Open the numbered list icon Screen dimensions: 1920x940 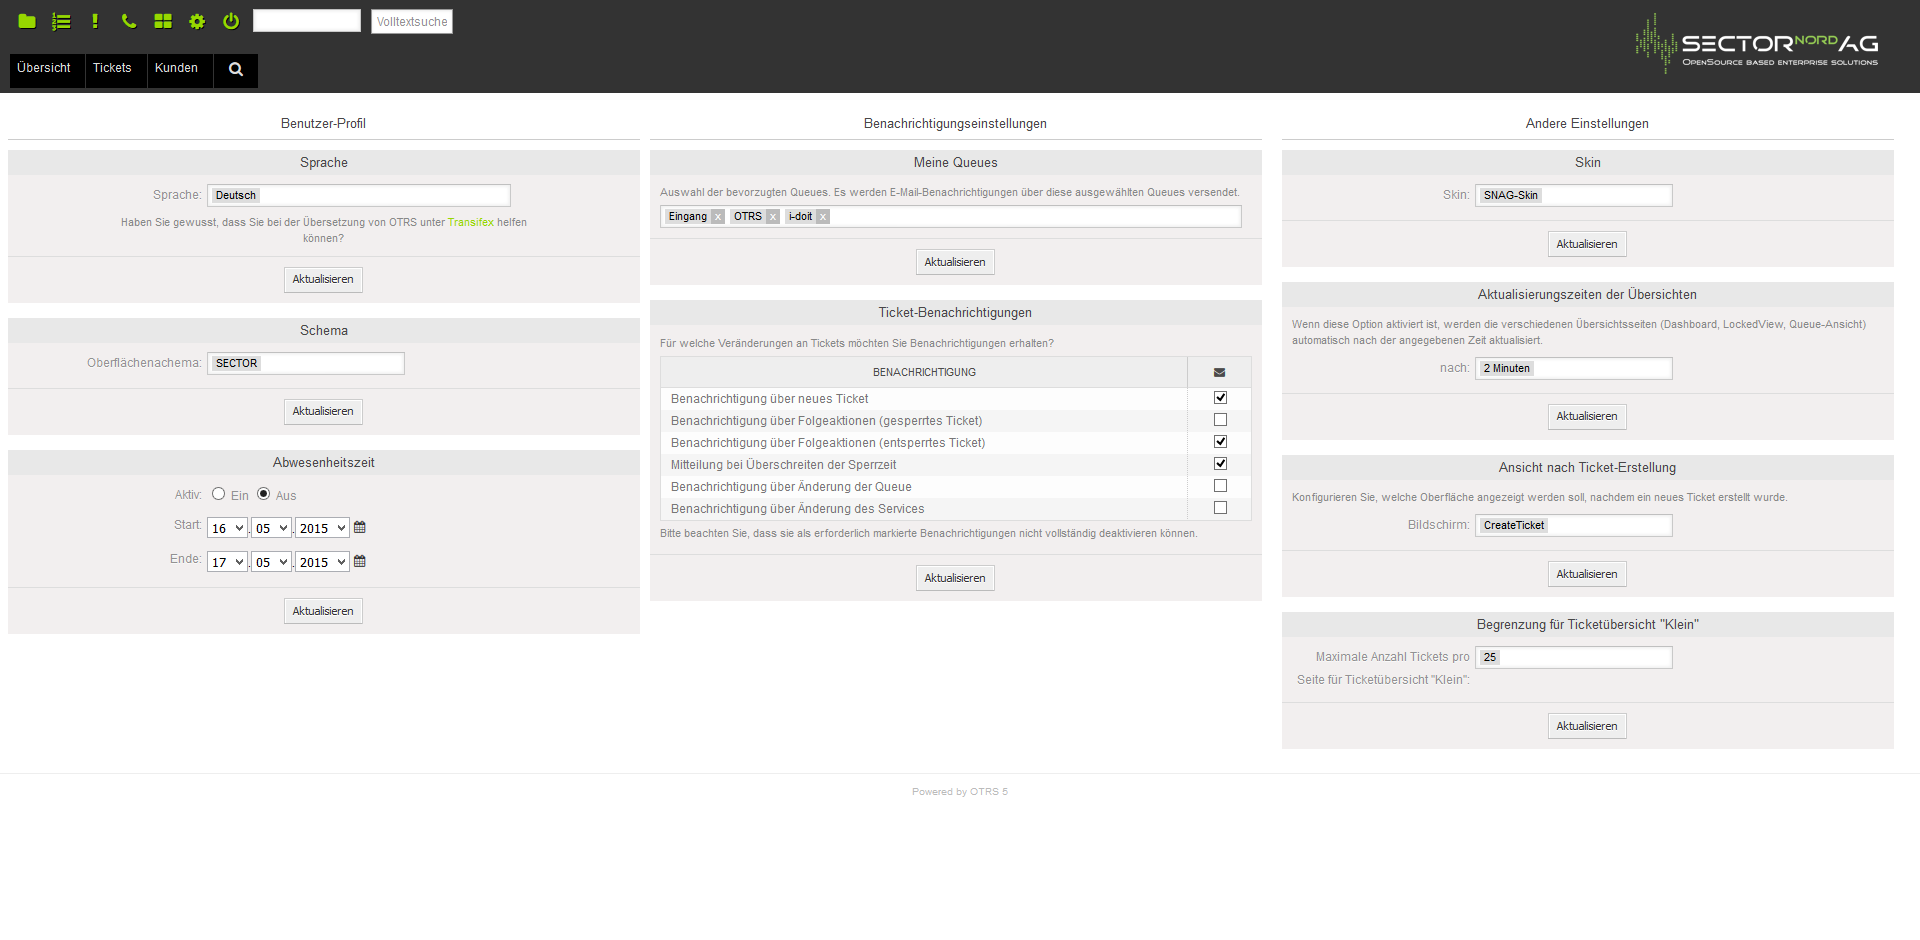point(61,21)
